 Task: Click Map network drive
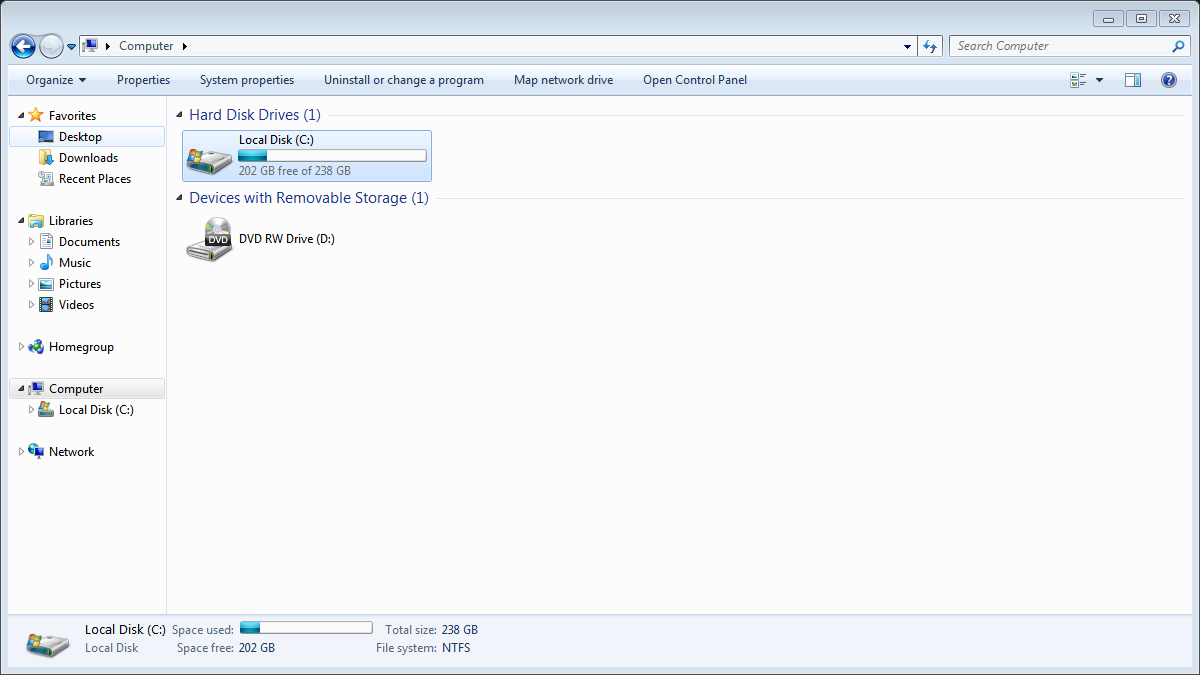point(564,80)
